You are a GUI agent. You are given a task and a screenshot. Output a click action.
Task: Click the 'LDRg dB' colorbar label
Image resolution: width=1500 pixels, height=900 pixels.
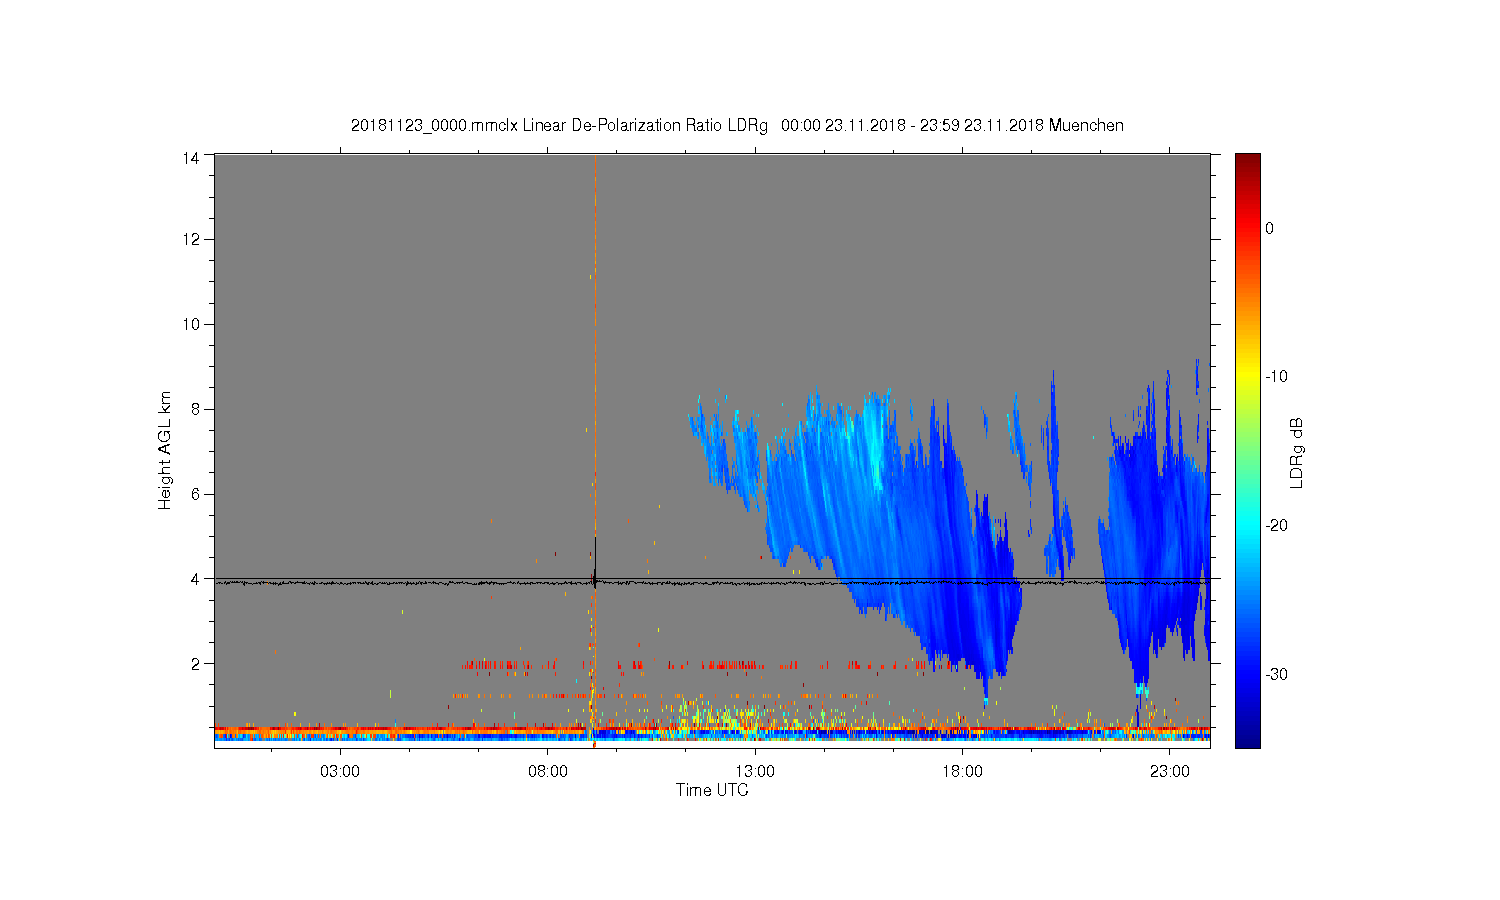click(x=1296, y=452)
